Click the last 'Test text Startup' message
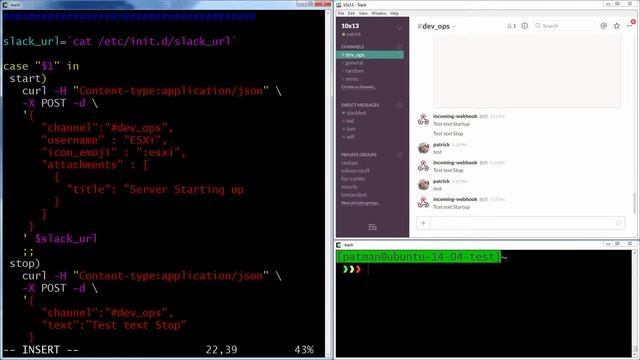 click(x=451, y=207)
